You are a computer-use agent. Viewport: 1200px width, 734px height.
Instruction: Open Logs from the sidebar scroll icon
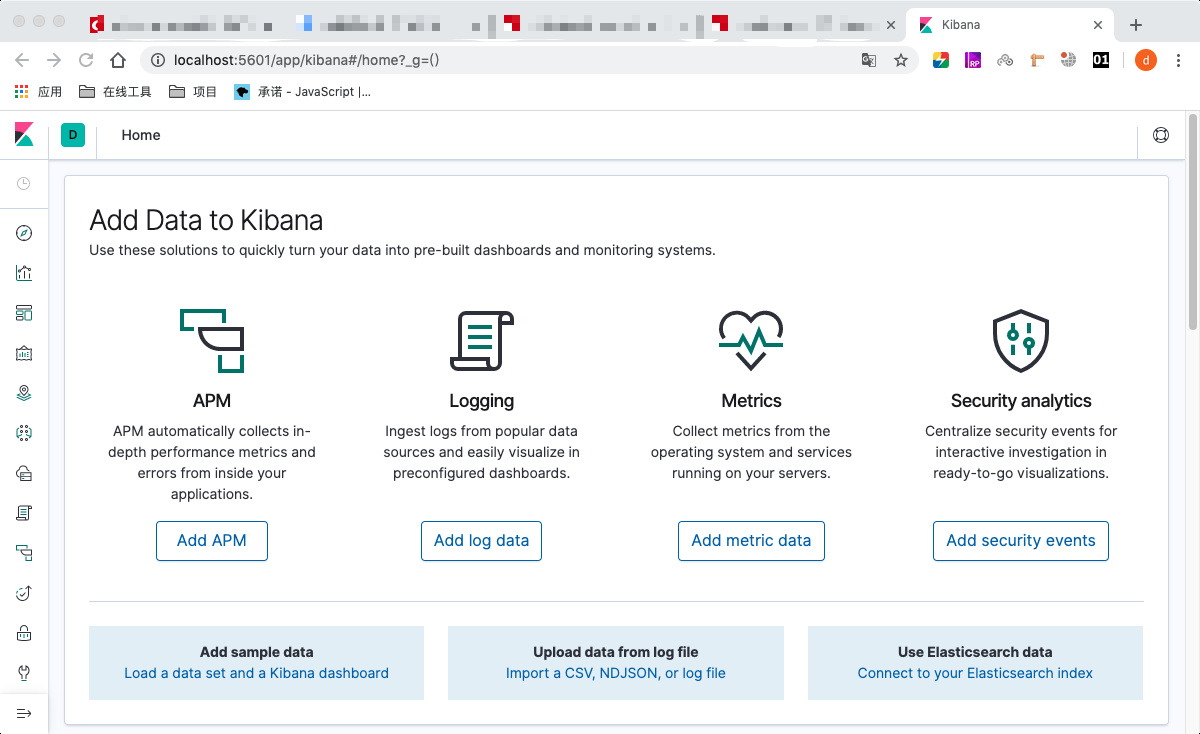[x=24, y=513]
